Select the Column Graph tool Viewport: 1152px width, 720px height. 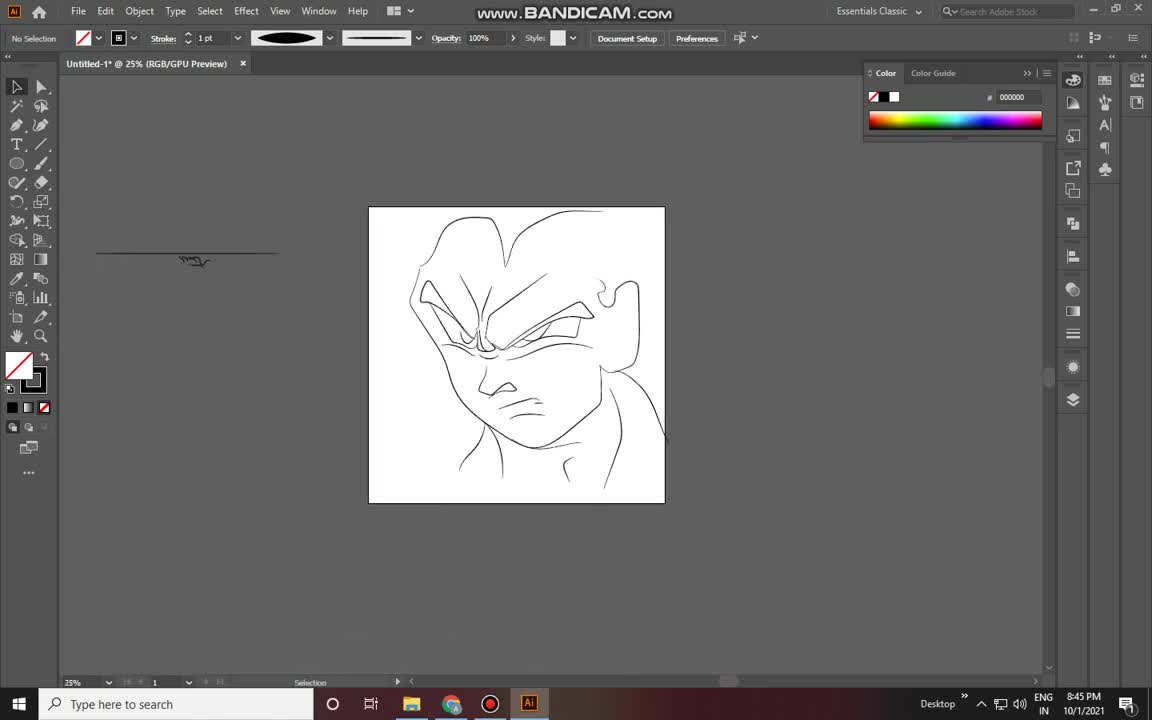(41, 298)
